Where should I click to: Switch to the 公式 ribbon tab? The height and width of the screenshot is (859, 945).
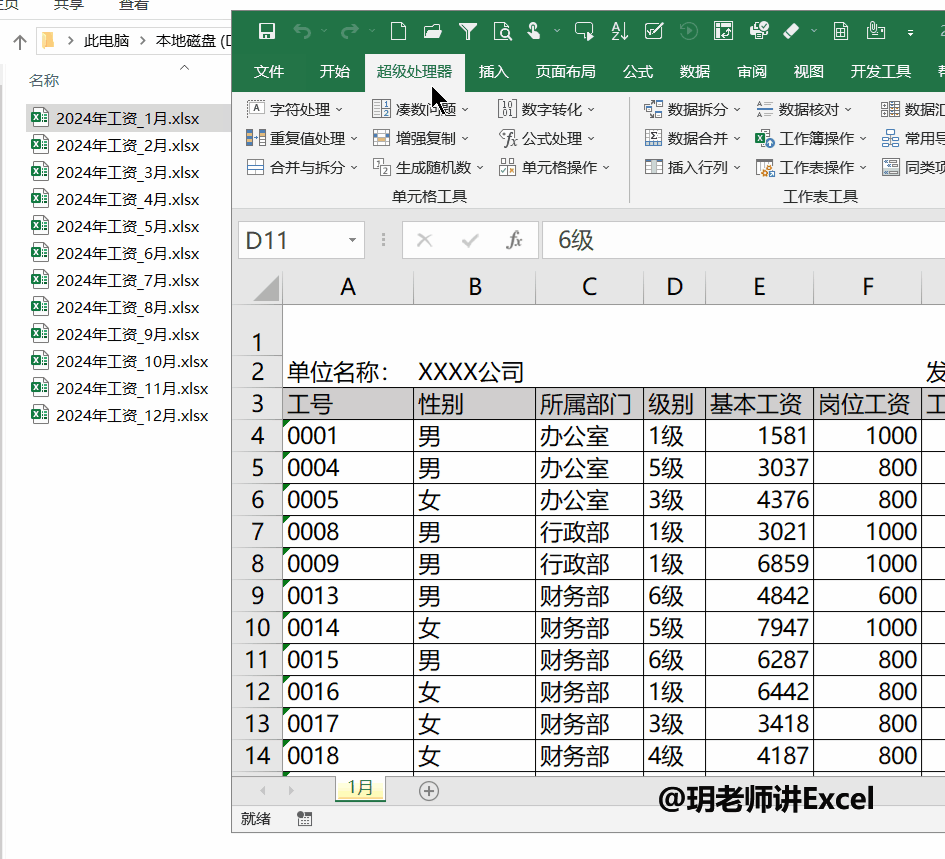pos(638,72)
